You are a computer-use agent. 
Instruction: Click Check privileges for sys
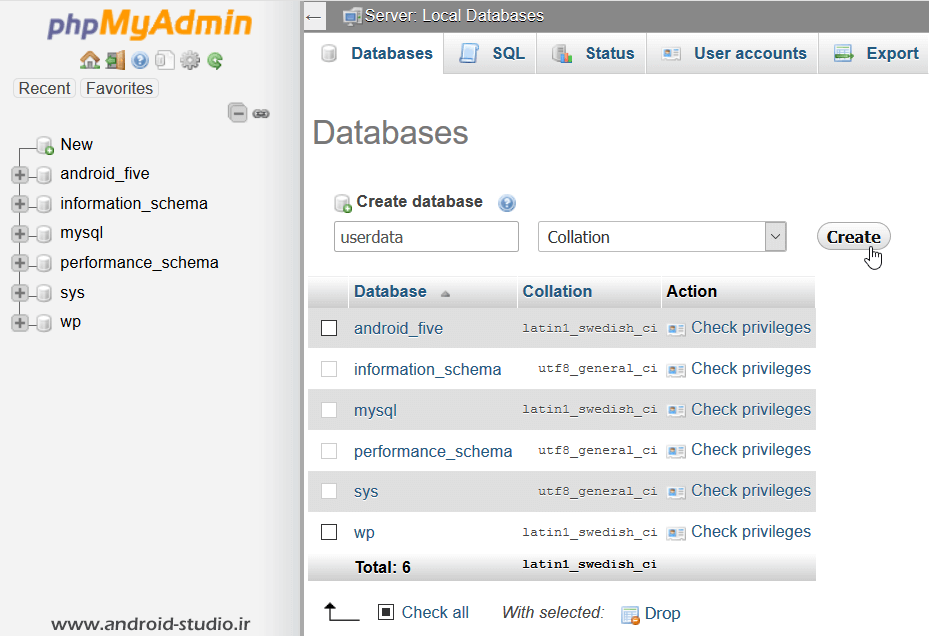coord(751,491)
